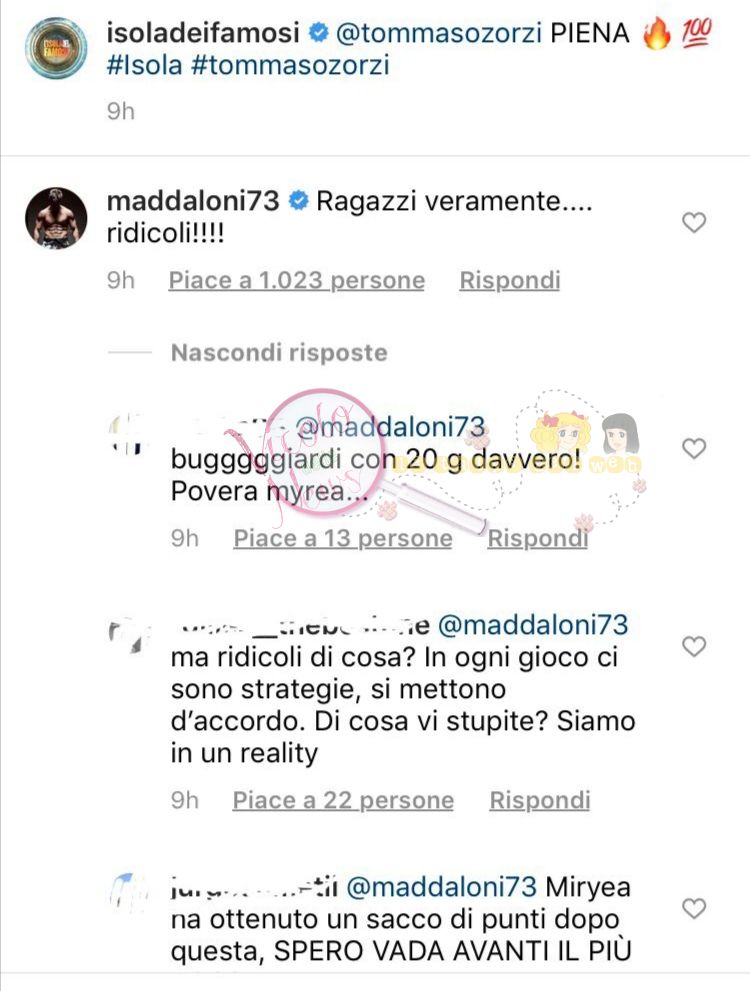Like maddaloni73's "ridicoli" comment
Screen dimensions: 750x991
pyautogui.click(x=694, y=222)
